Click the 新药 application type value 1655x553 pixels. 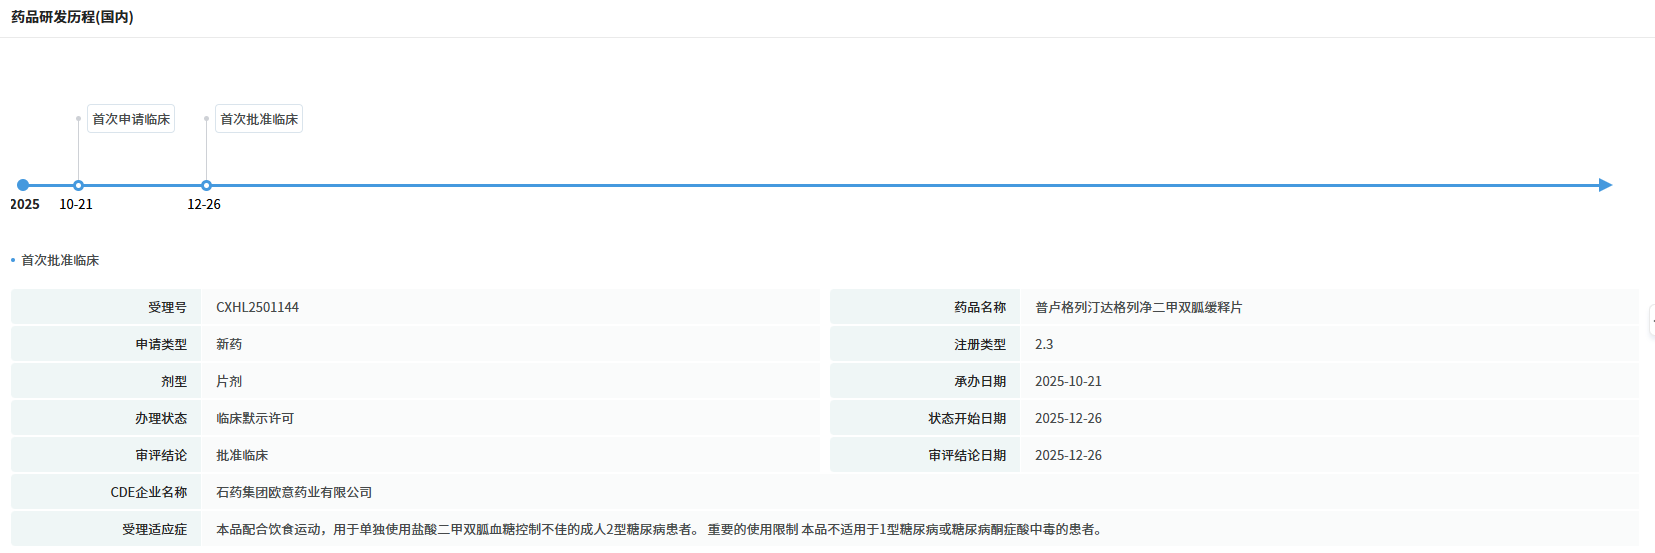(229, 344)
